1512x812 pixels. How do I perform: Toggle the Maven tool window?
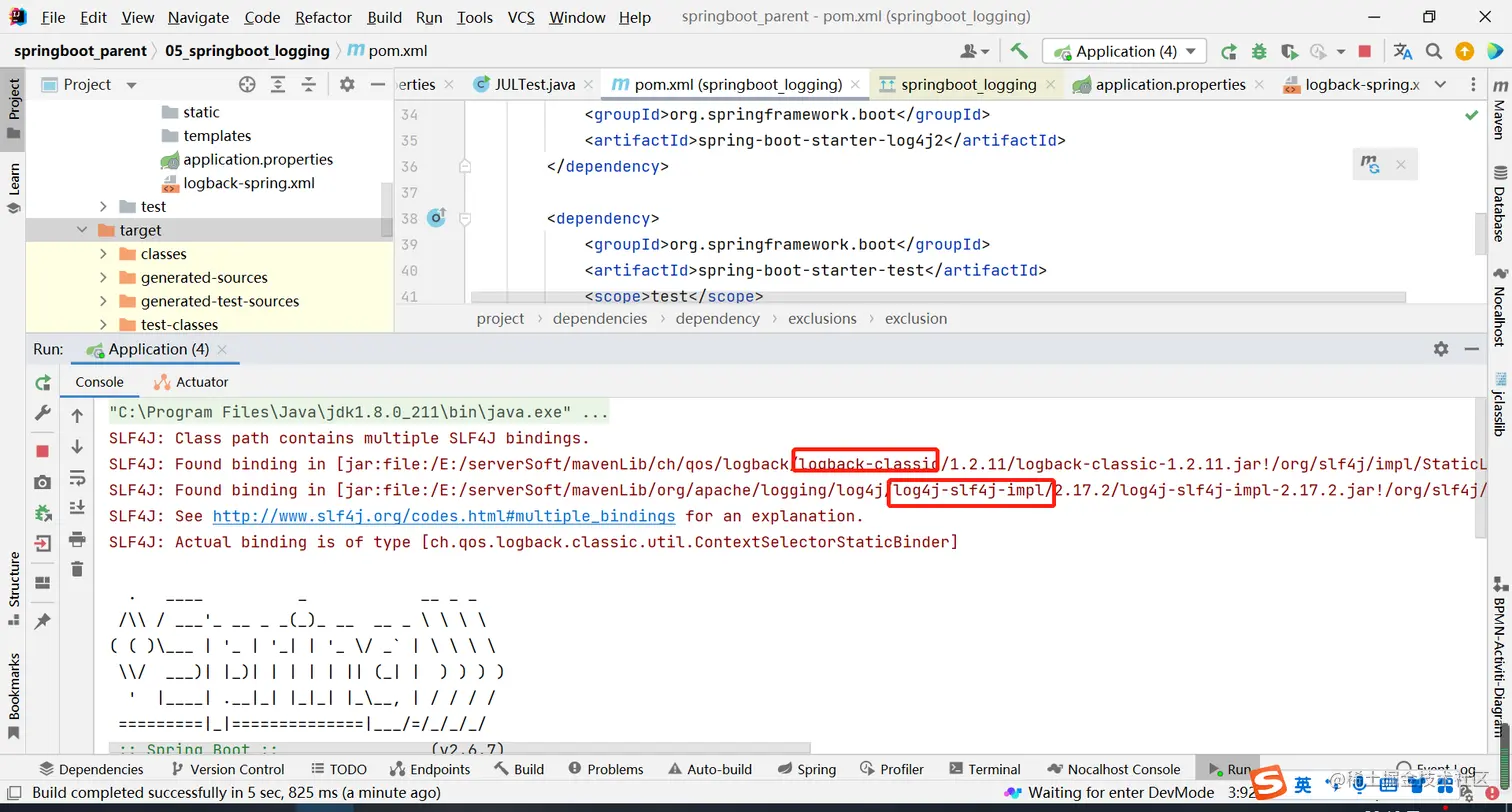coord(1499,111)
